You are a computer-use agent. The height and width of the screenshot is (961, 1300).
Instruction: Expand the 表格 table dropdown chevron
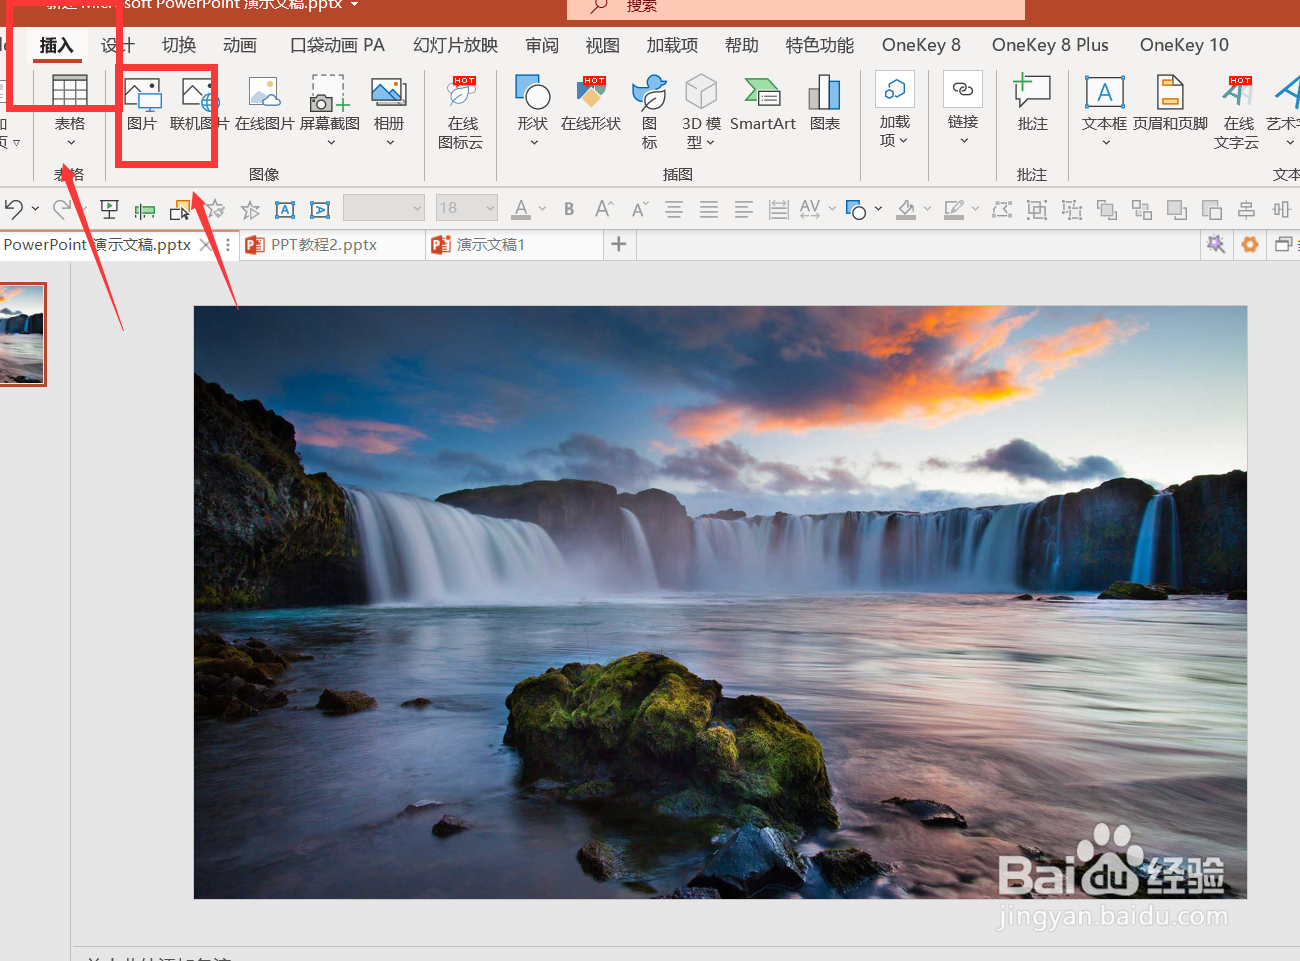70,143
